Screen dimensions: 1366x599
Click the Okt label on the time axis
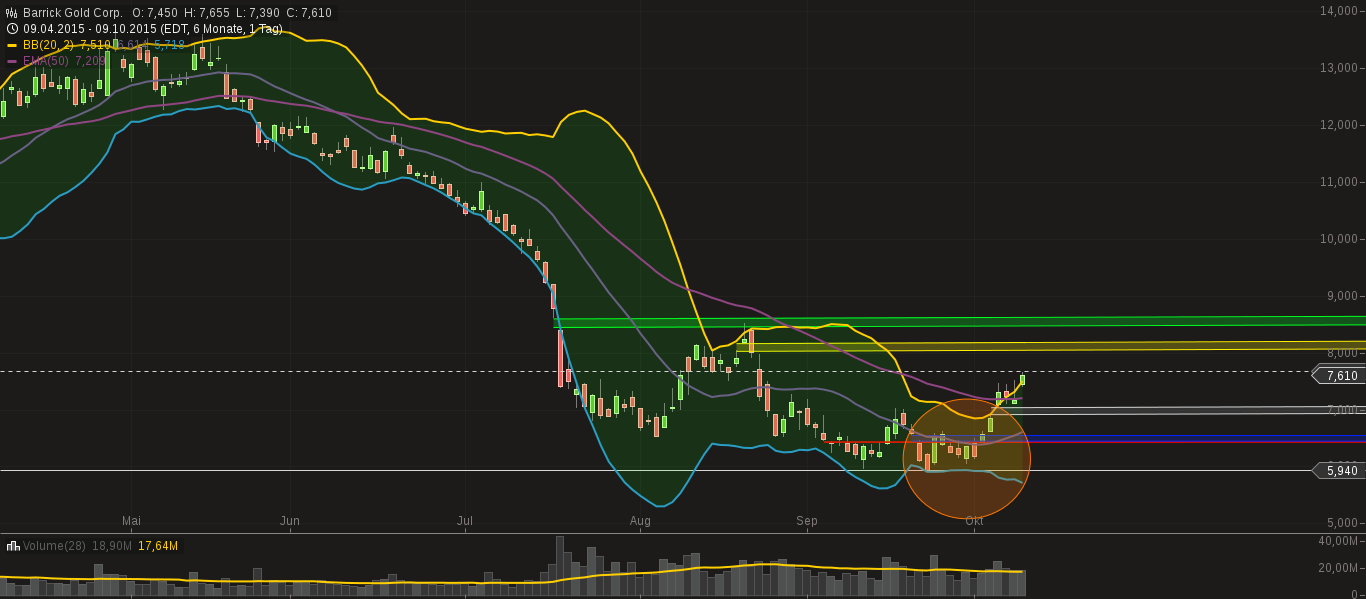[x=975, y=521]
